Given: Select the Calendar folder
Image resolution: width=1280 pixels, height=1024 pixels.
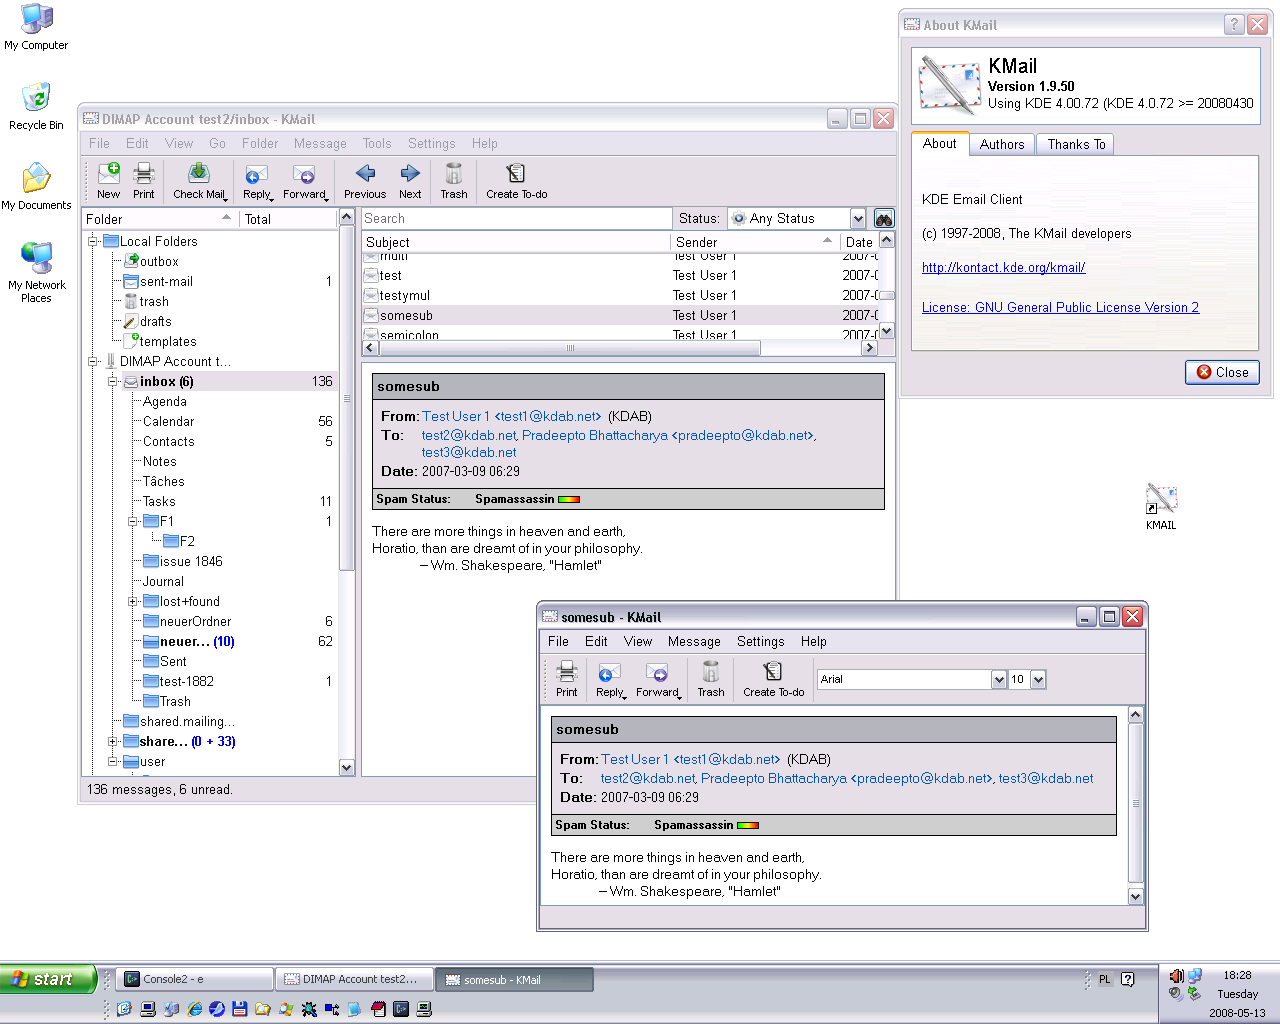Looking at the screenshot, I should (168, 422).
